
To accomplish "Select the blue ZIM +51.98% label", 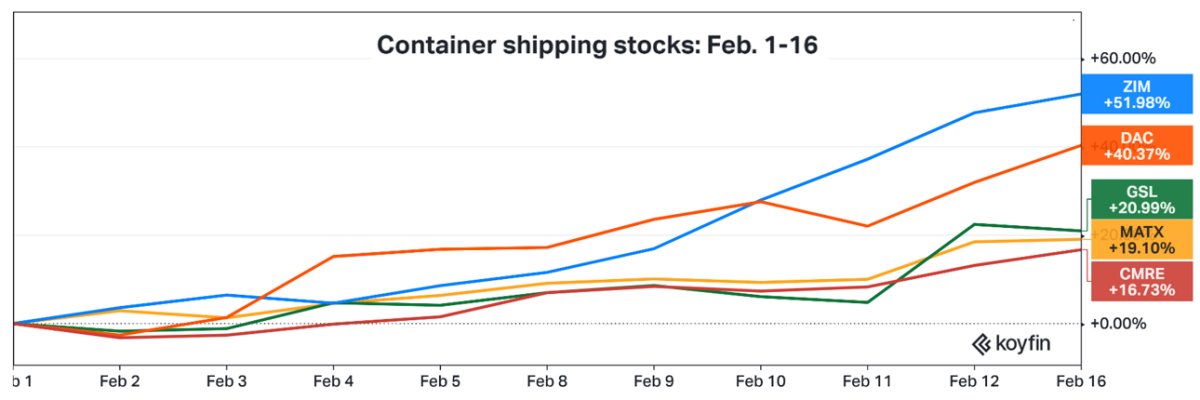I will click(x=1138, y=95).
